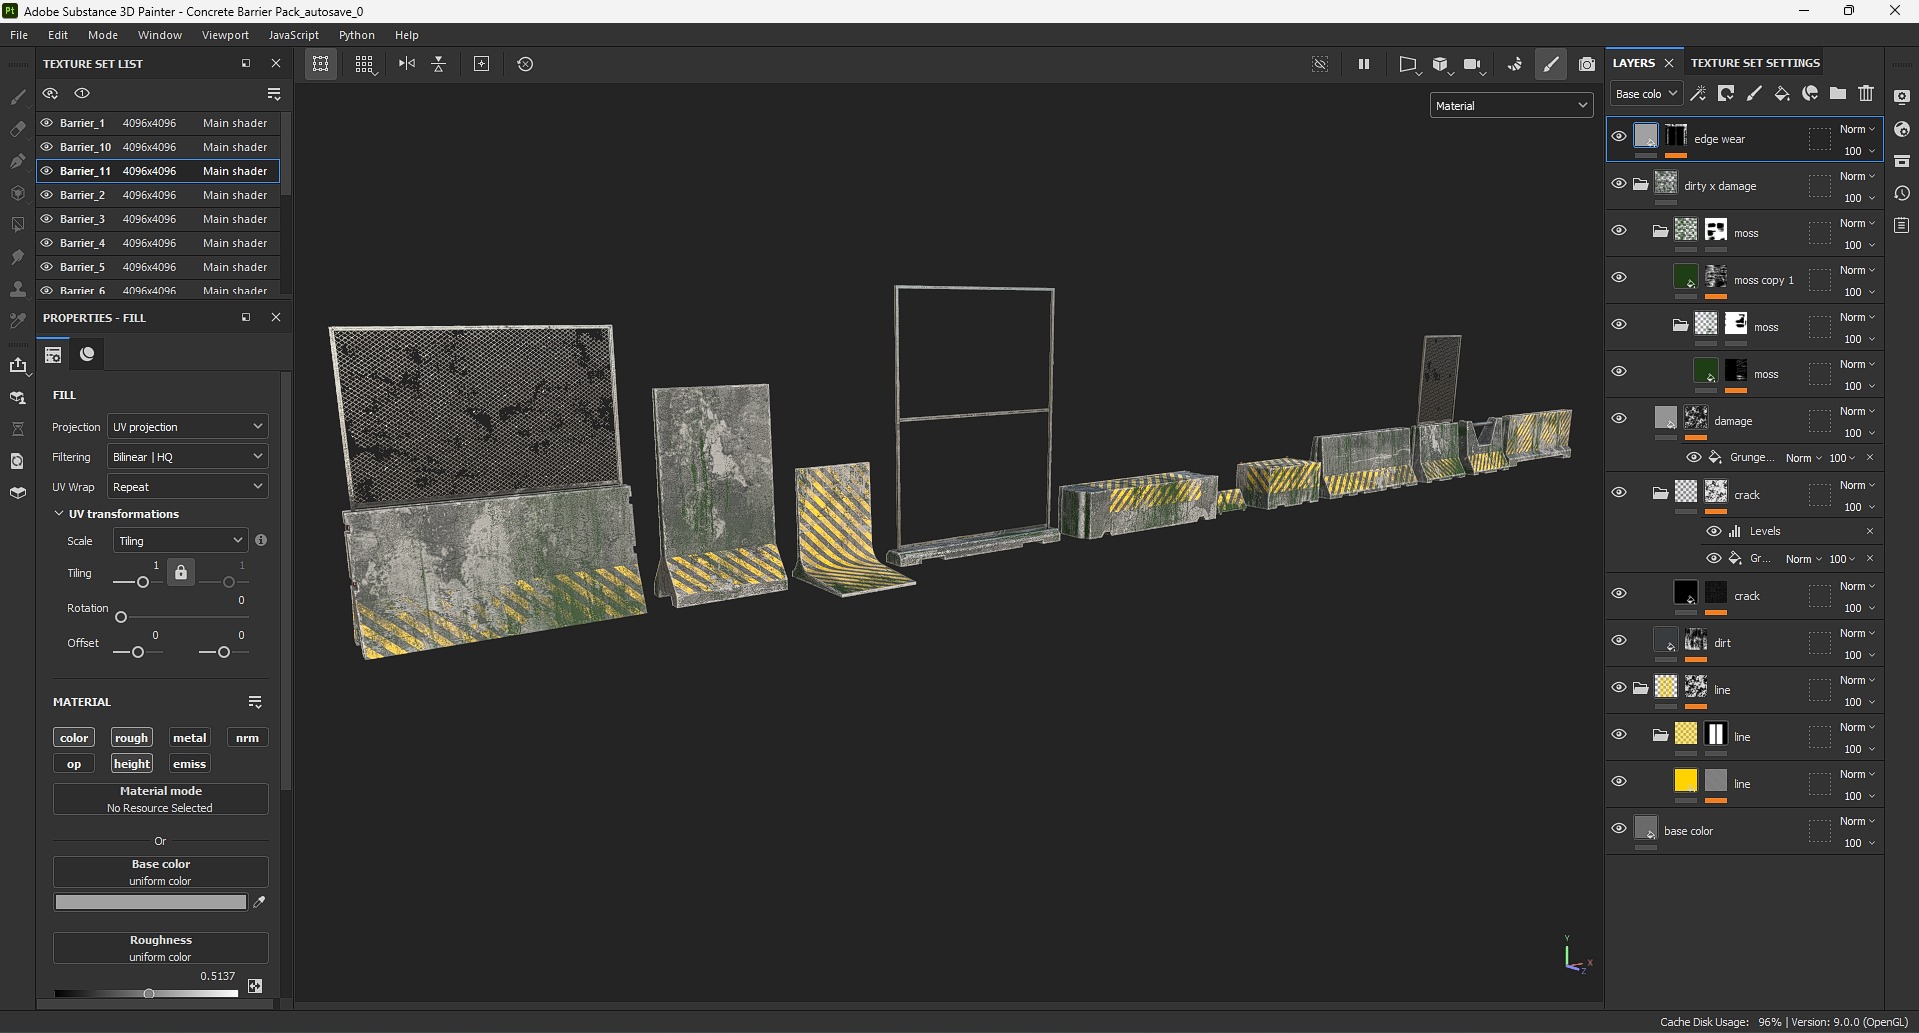Click the Base color uniform color swatch

pyautogui.click(x=150, y=902)
